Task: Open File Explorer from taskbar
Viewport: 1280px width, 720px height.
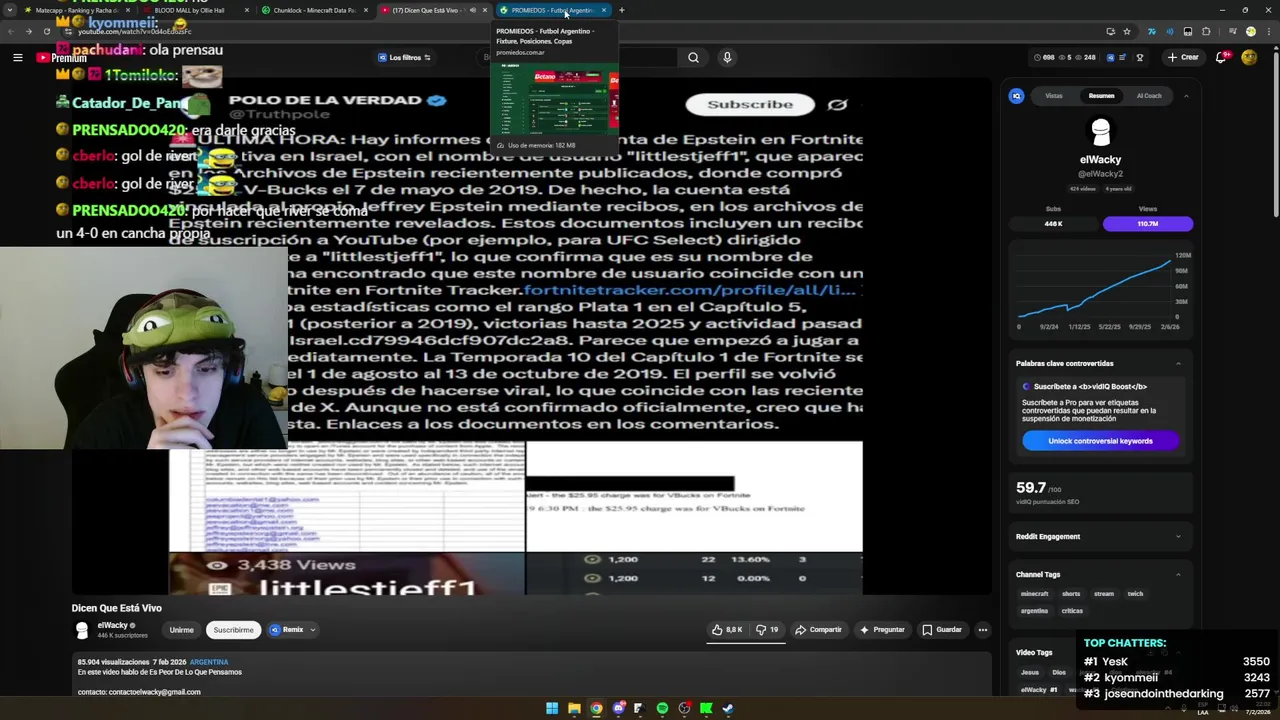Action: (x=574, y=709)
